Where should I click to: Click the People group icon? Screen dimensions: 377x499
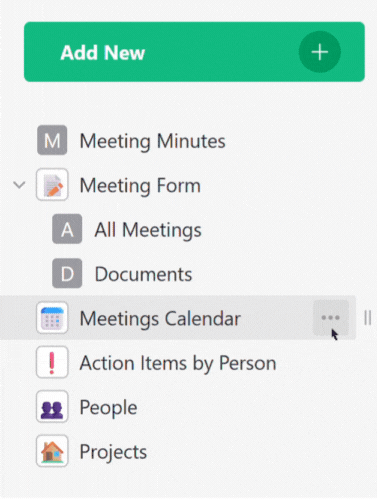[x=52, y=406]
